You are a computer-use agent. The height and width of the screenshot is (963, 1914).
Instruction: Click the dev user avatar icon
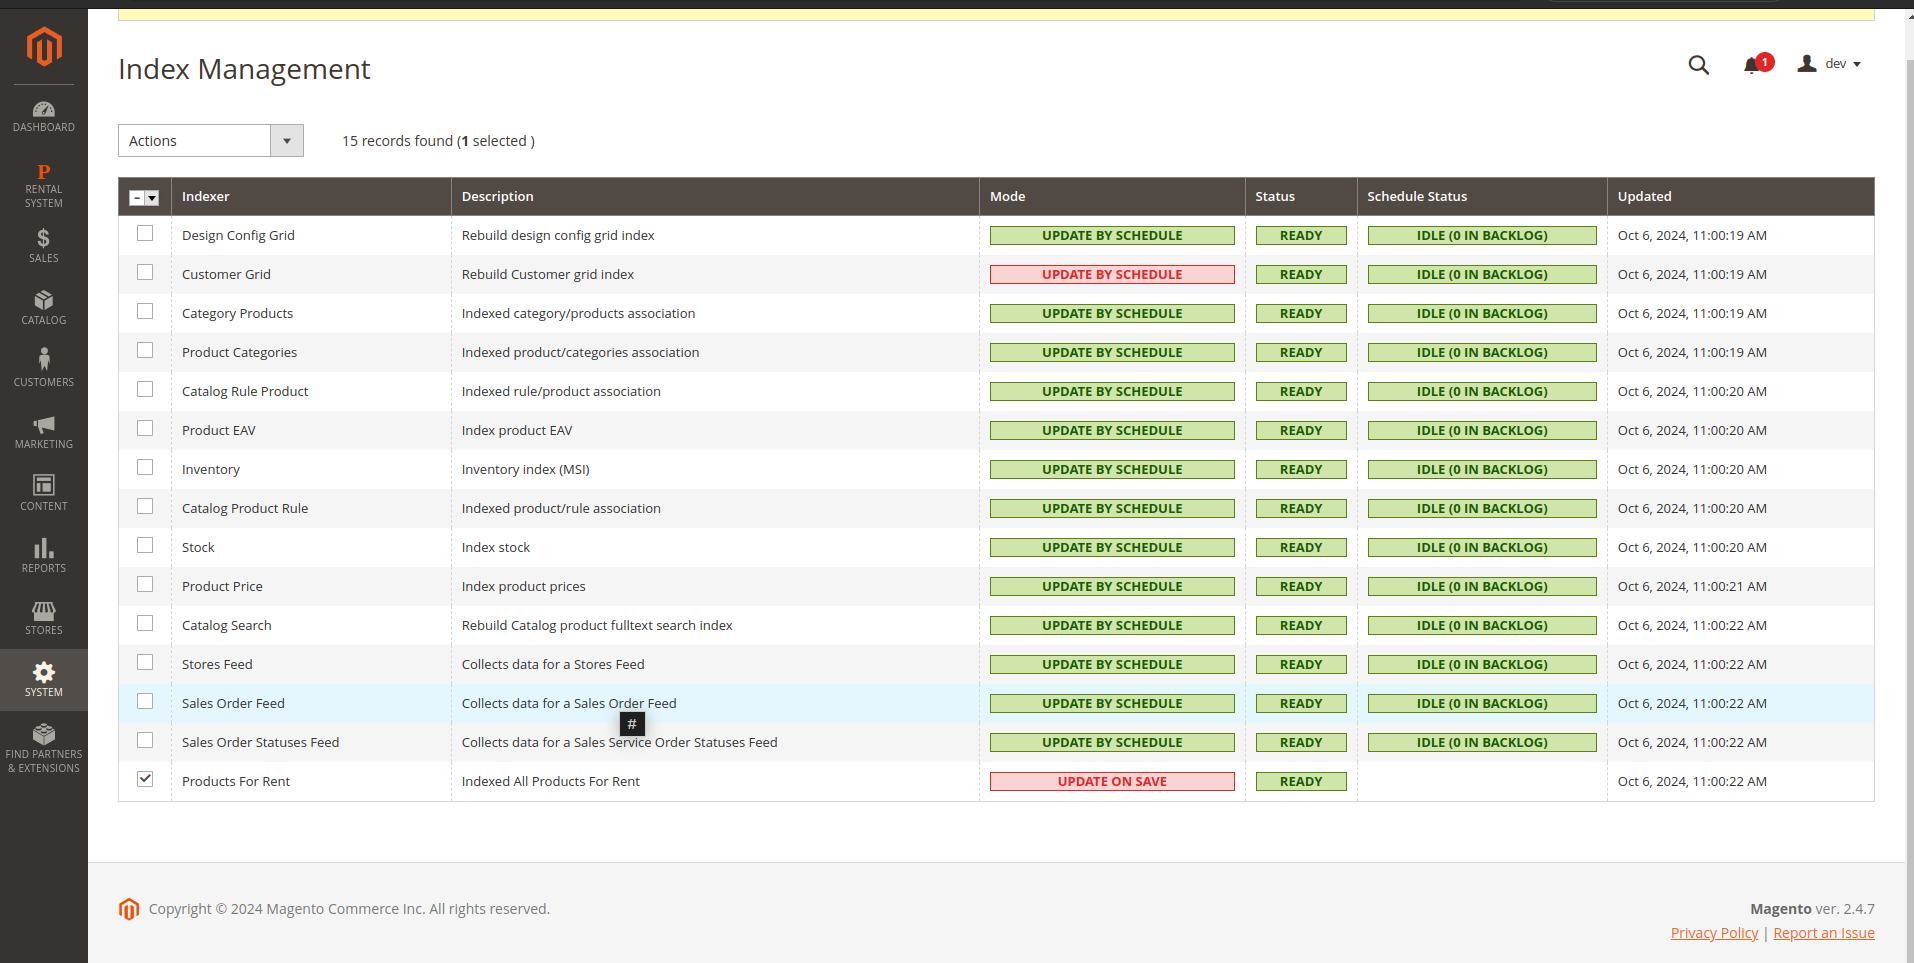(1806, 64)
